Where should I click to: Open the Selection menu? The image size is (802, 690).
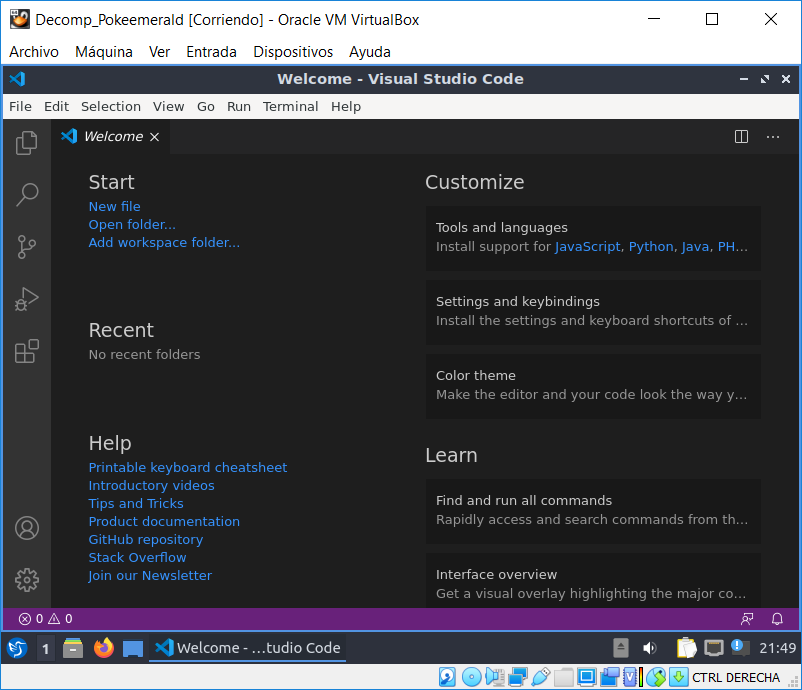pos(110,107)
